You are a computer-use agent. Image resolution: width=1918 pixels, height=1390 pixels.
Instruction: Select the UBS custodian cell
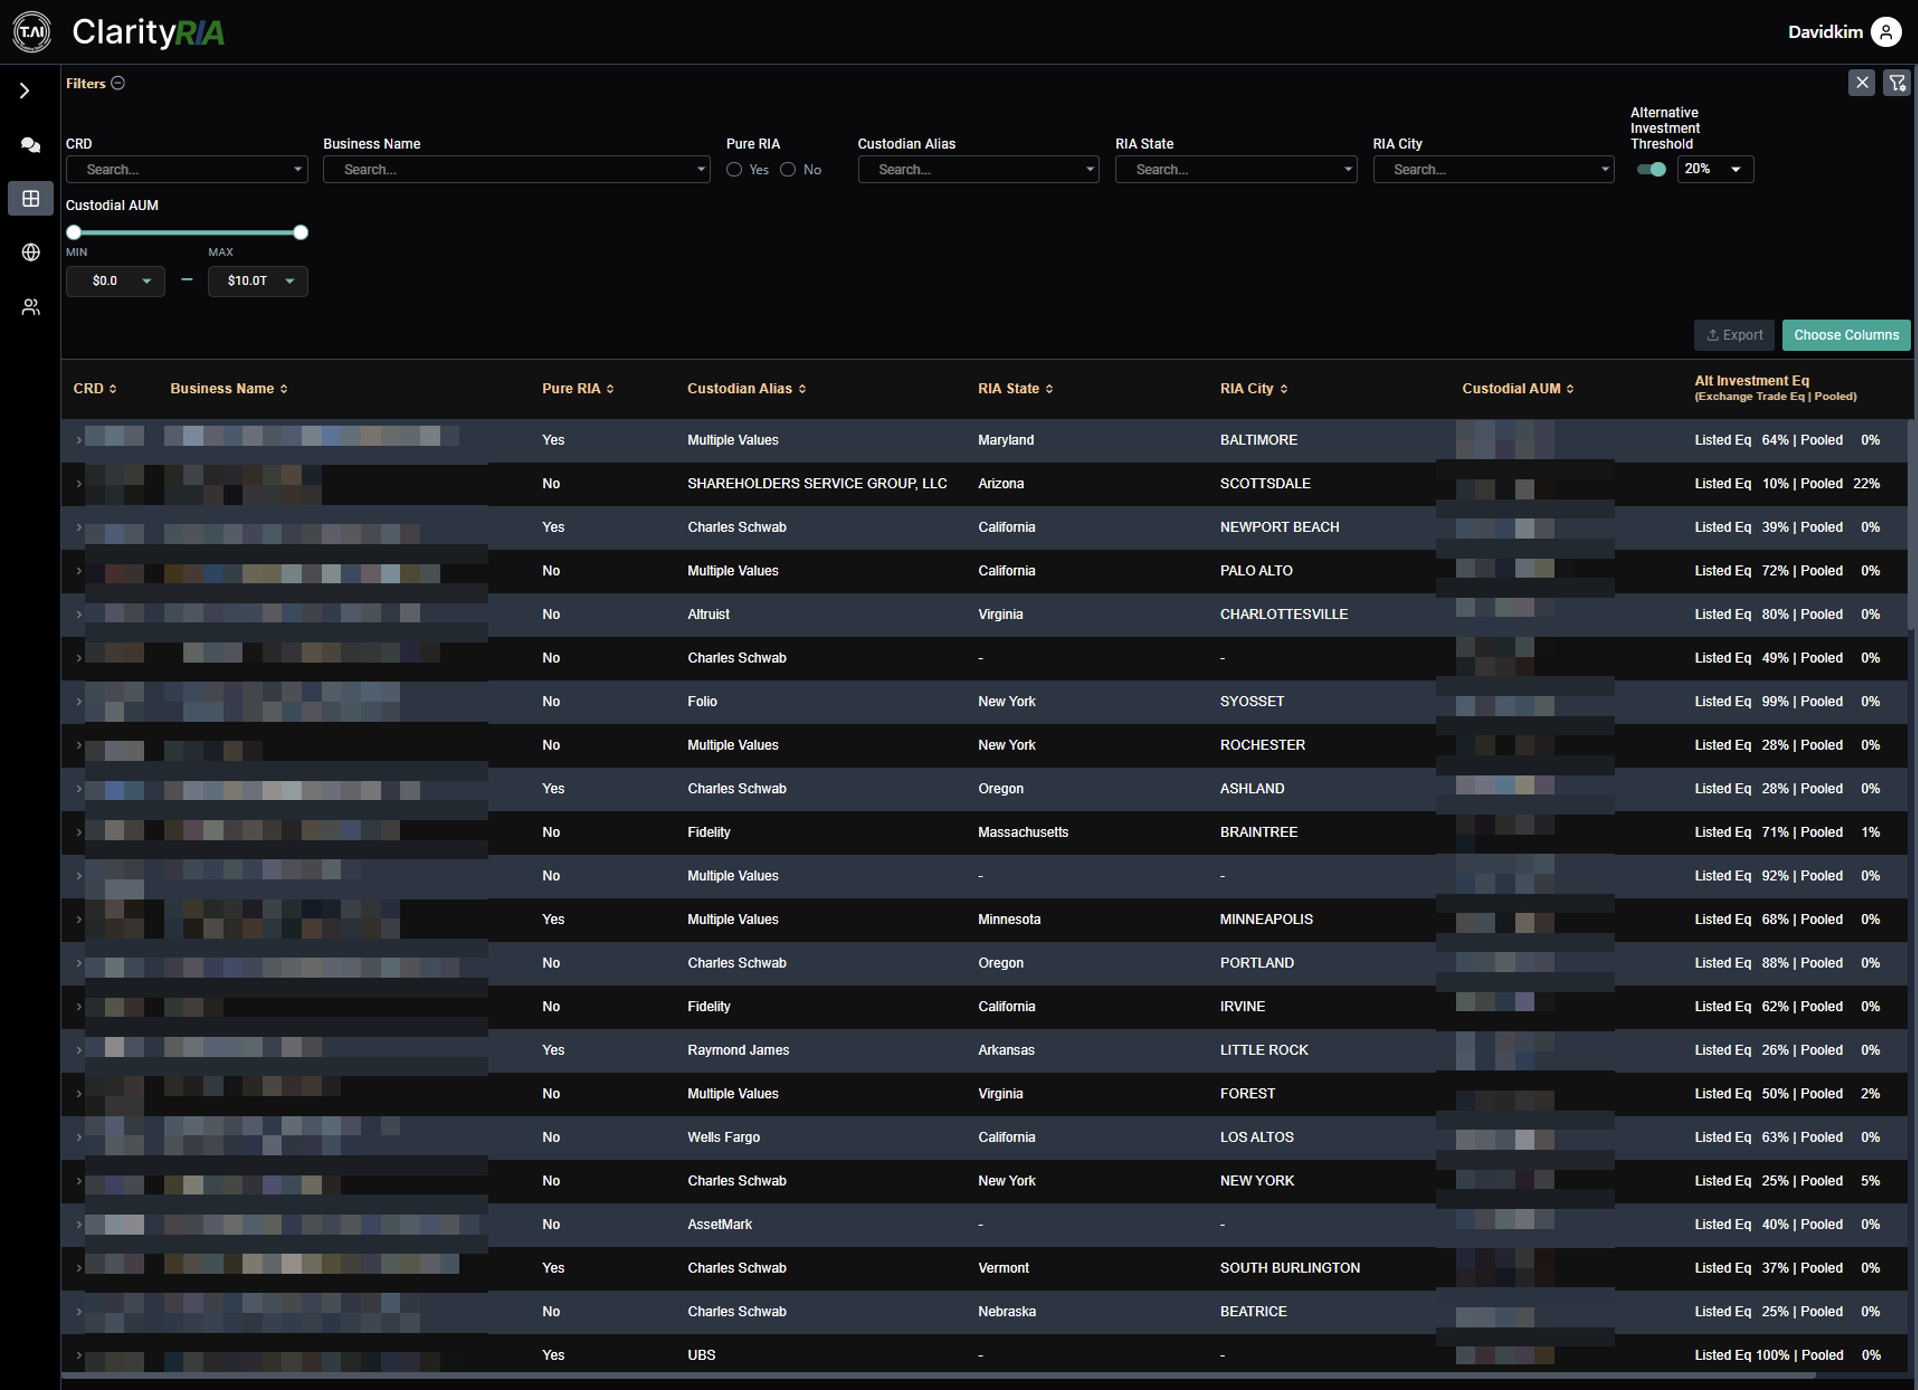[x=701, y=1355]
